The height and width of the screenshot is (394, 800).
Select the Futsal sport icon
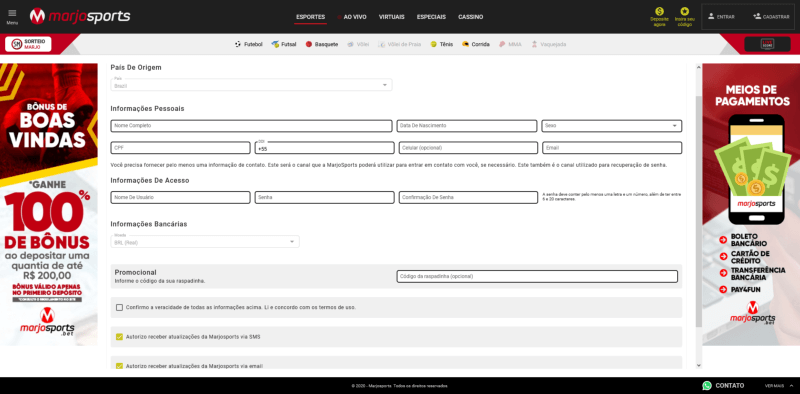[x=275, y=44]
